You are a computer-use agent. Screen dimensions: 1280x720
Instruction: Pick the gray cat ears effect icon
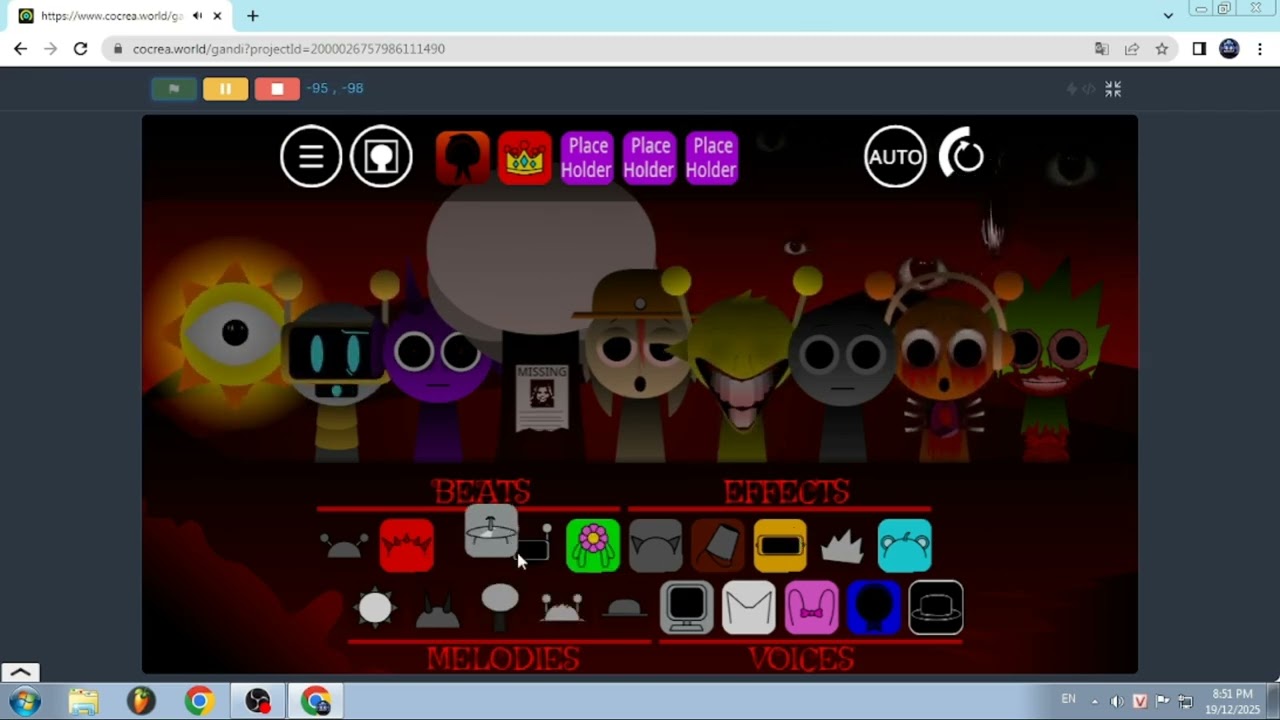coord(655,546)
